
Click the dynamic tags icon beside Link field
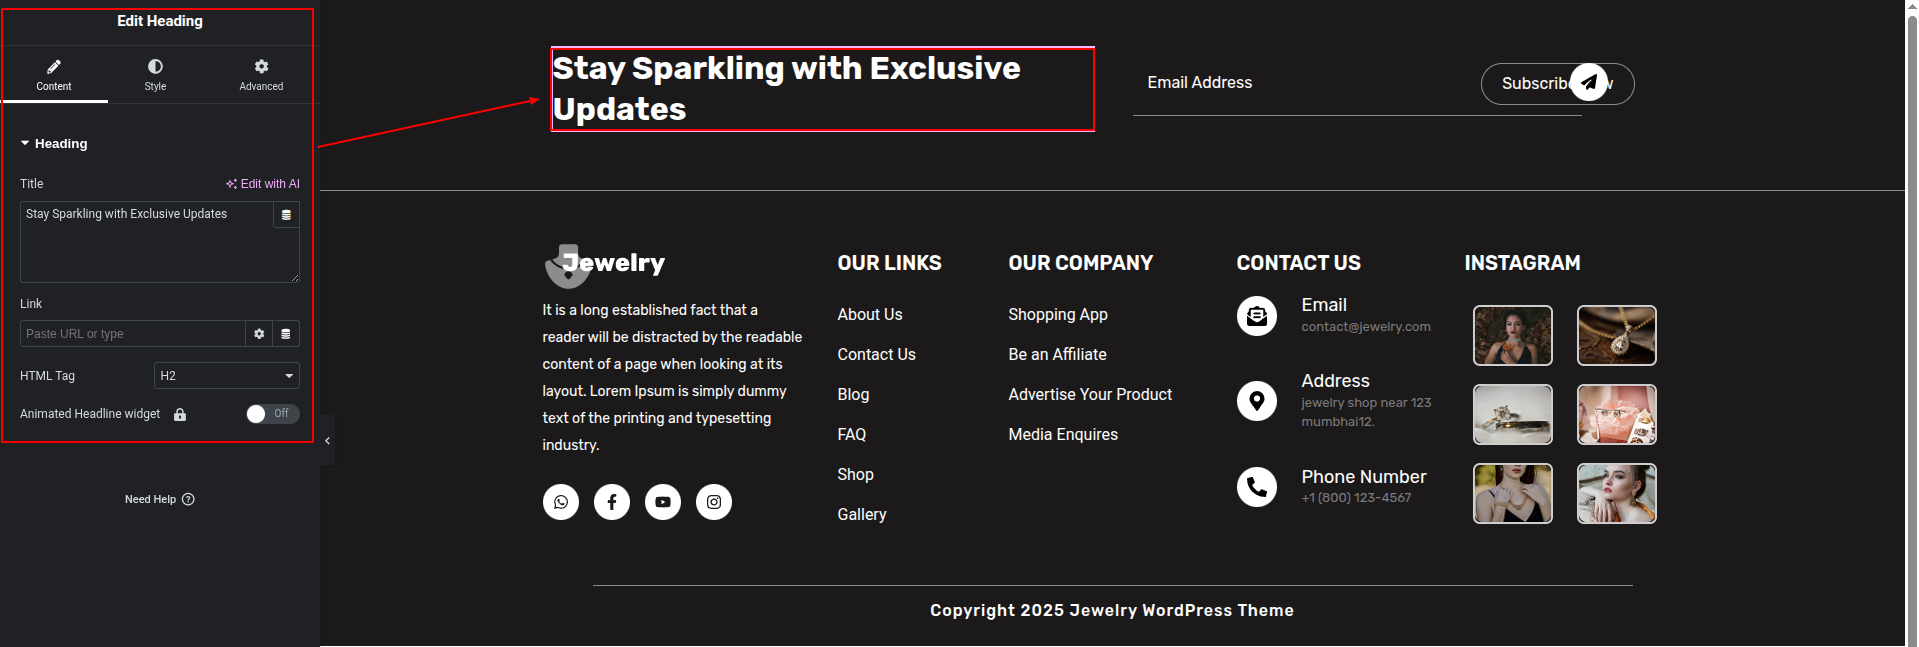click(286, 334)
